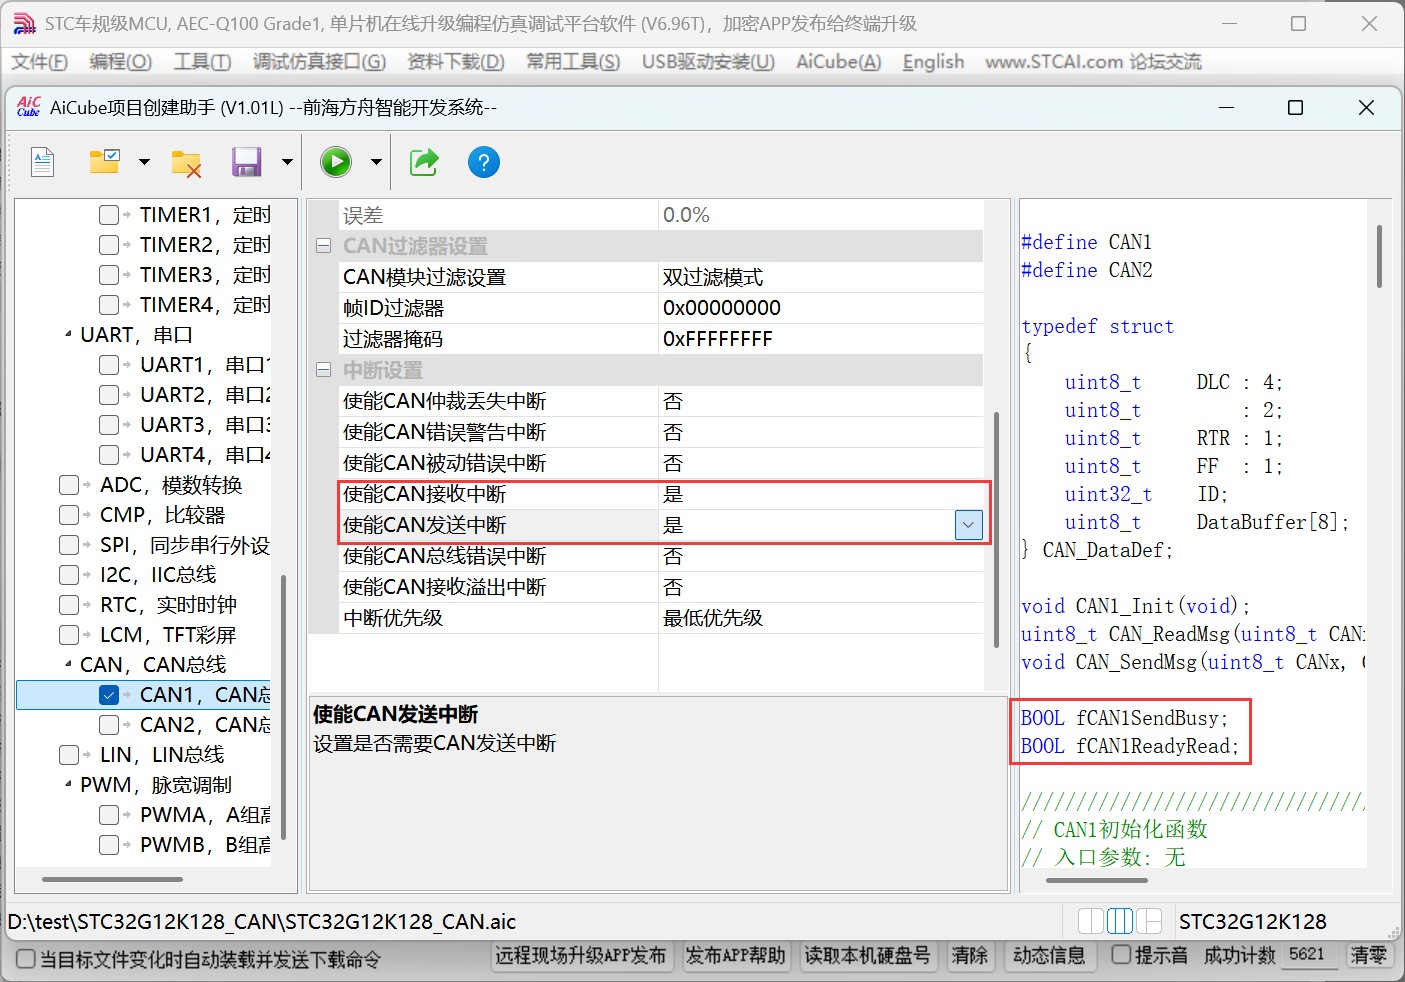Click the 清零 button

(x=1369, y=956)
